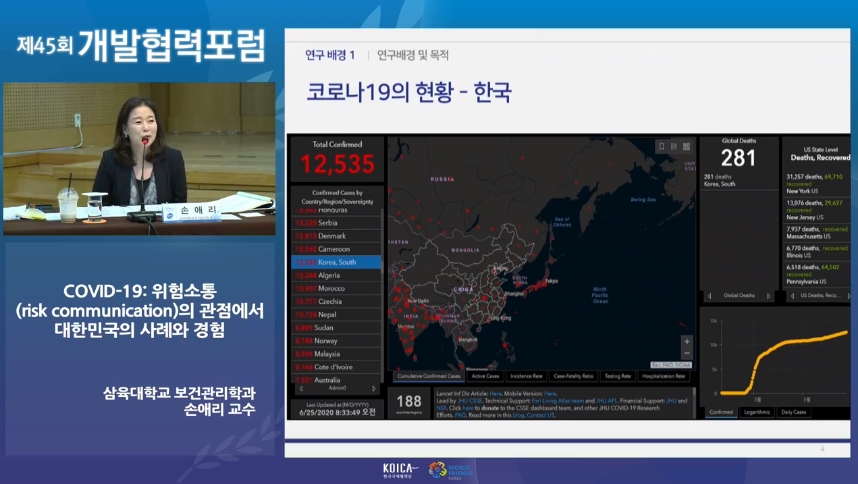The width and height of the screenshot is (858, 484).
Task: Click the New York US deaths row
Action: click(x=816, y=184)
